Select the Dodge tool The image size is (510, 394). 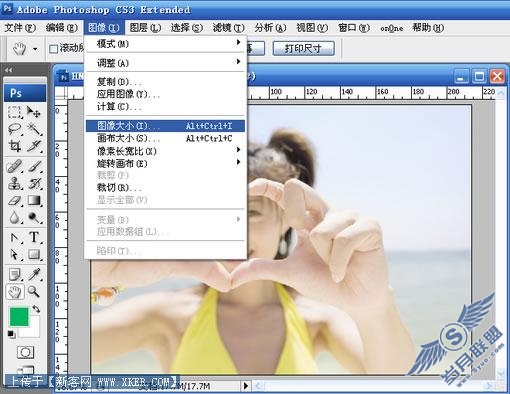pyautogui.click(x=34, y=218)
